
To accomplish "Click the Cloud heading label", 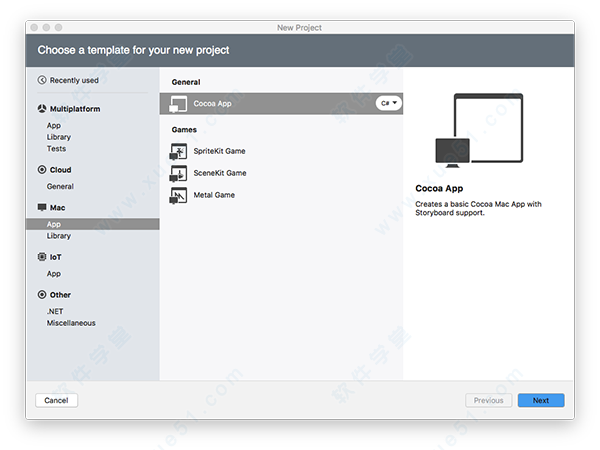I will [x=60, y=170].
